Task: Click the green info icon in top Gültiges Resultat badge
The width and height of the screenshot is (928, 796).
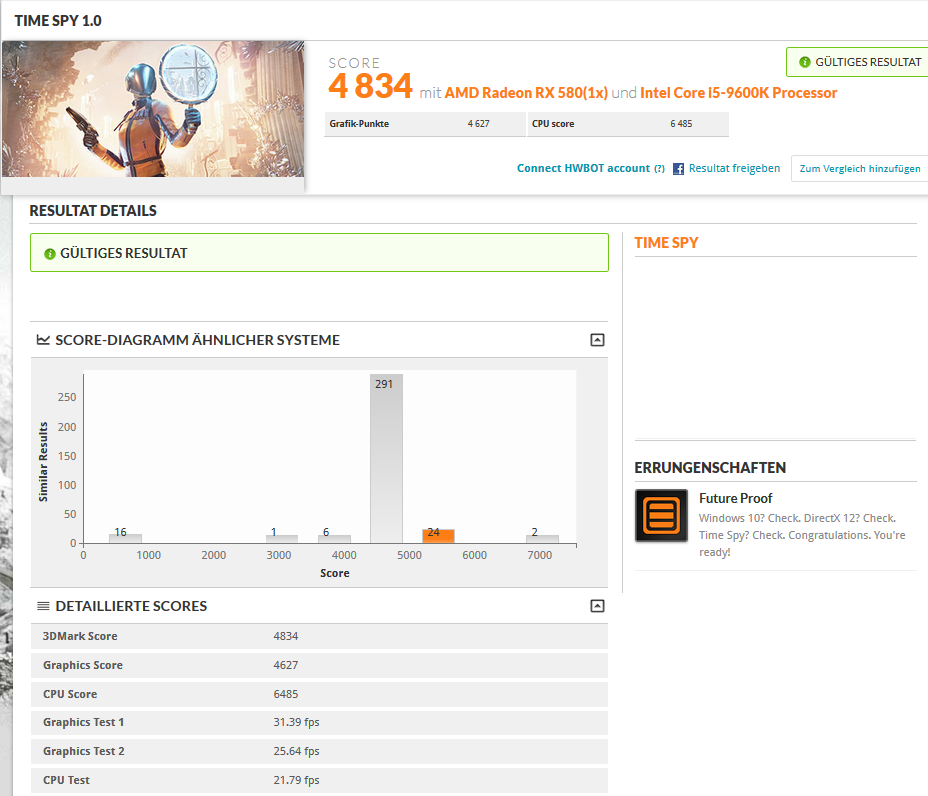Action: (x=804, y=62)
